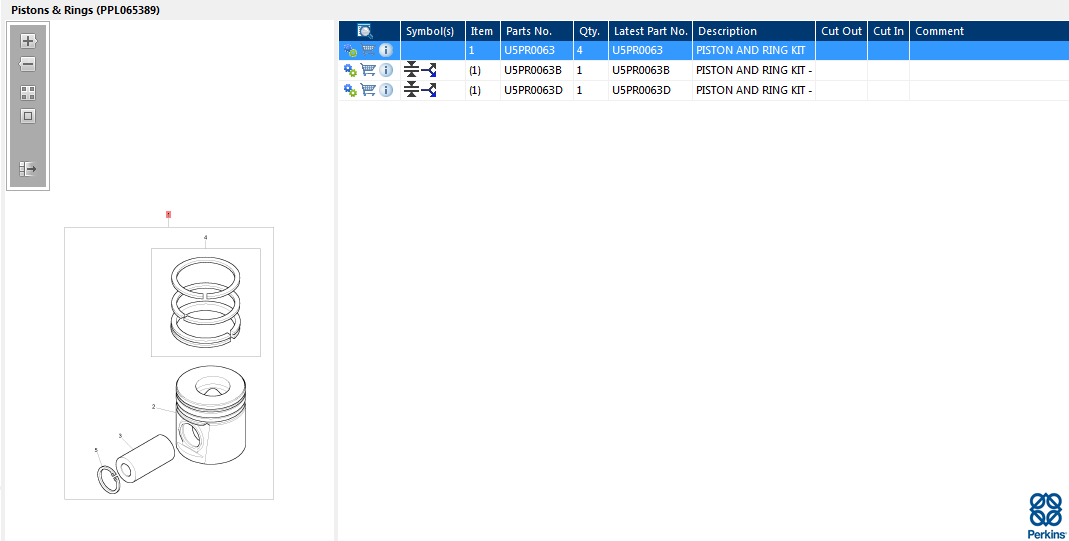Open info for part U5PR0063B
Viewport: 1069px width, 541px height.
386,70
